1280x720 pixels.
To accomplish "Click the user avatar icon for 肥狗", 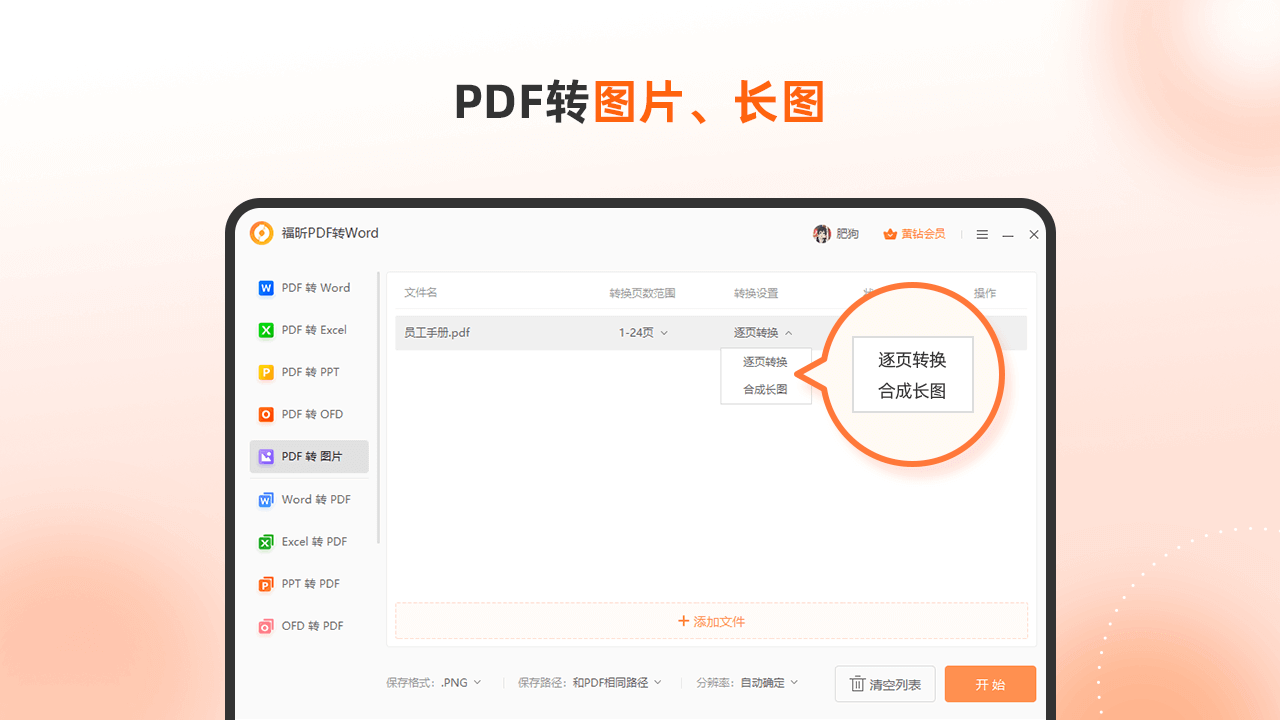I will point(822,234).
